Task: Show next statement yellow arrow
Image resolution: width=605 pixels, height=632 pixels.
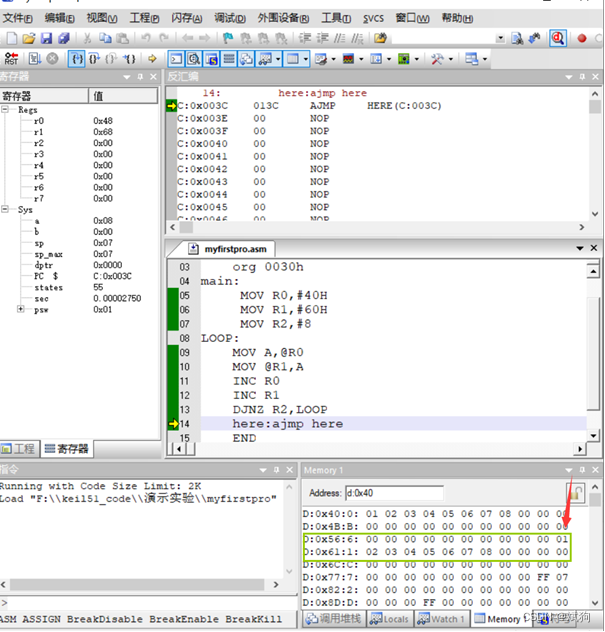Action: pos(152,59)
